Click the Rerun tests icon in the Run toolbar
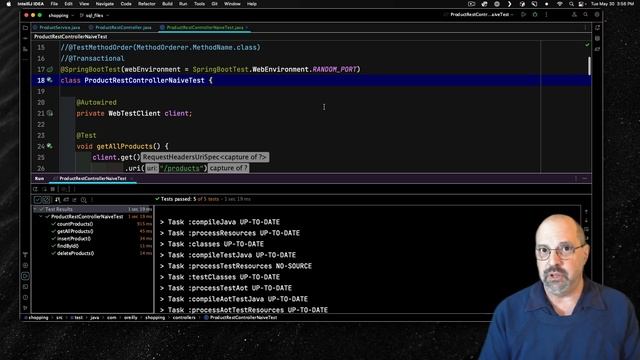Viewport: 640px width, 360px height. click(36, 189)
